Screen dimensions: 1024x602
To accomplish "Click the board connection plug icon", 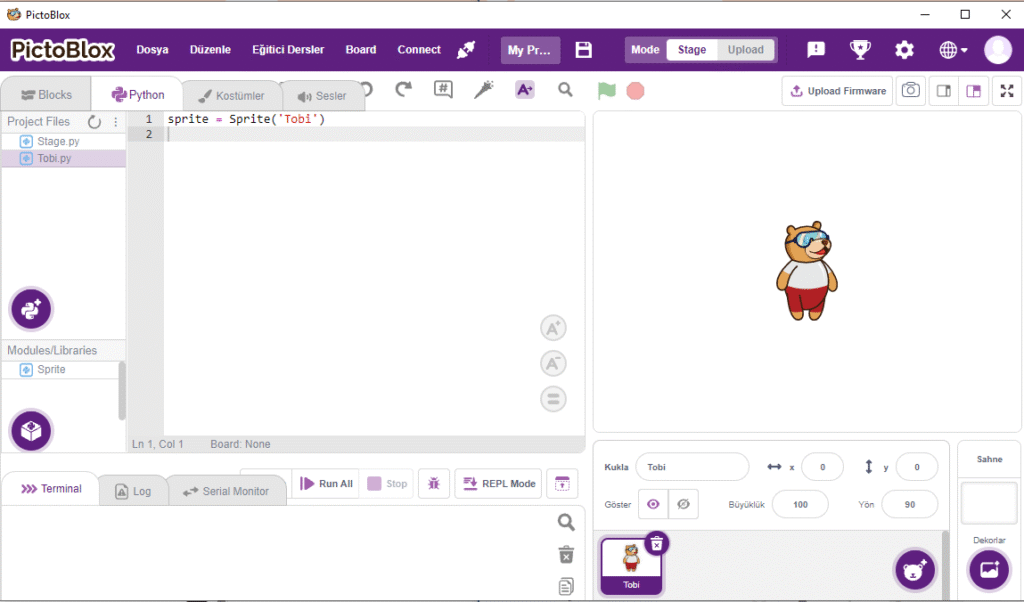I will tap(466, 50).
